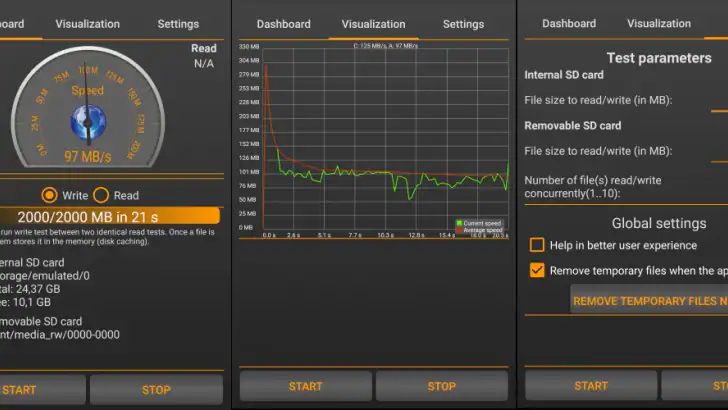Image resolution: width=728 pixels, height=410 pixels.
Task: Click STOP button in middle screen
Action: [x=442, y=386]
